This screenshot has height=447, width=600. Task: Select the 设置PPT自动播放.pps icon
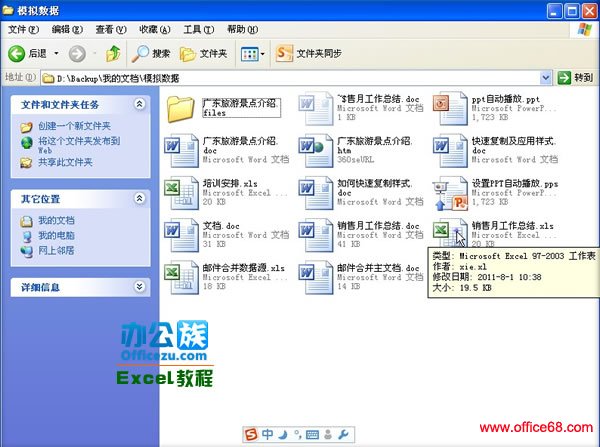(450, 194)
